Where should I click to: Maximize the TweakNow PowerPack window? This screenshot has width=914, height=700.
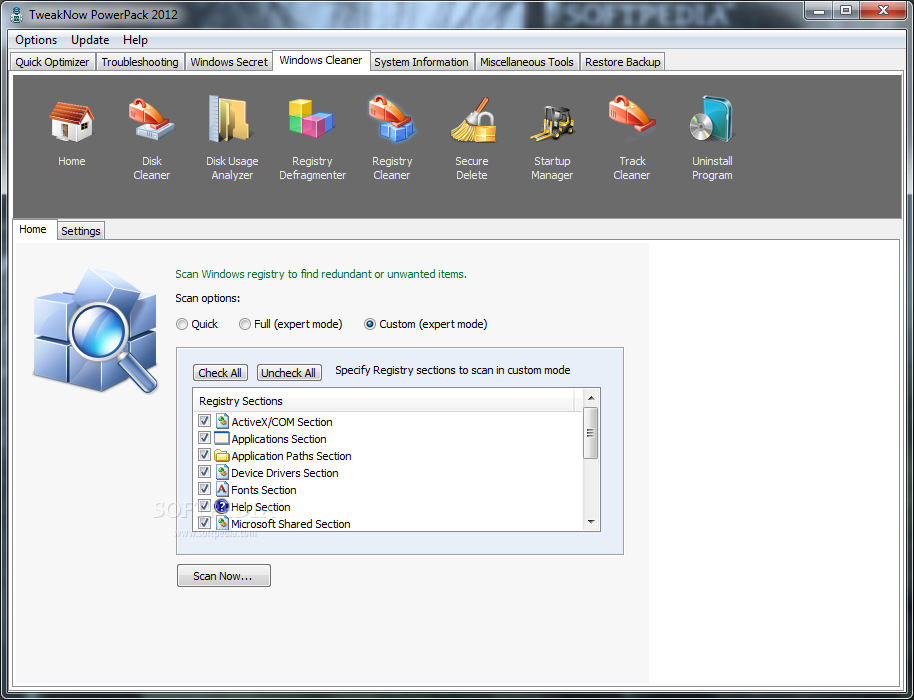(x=846, y=10)
